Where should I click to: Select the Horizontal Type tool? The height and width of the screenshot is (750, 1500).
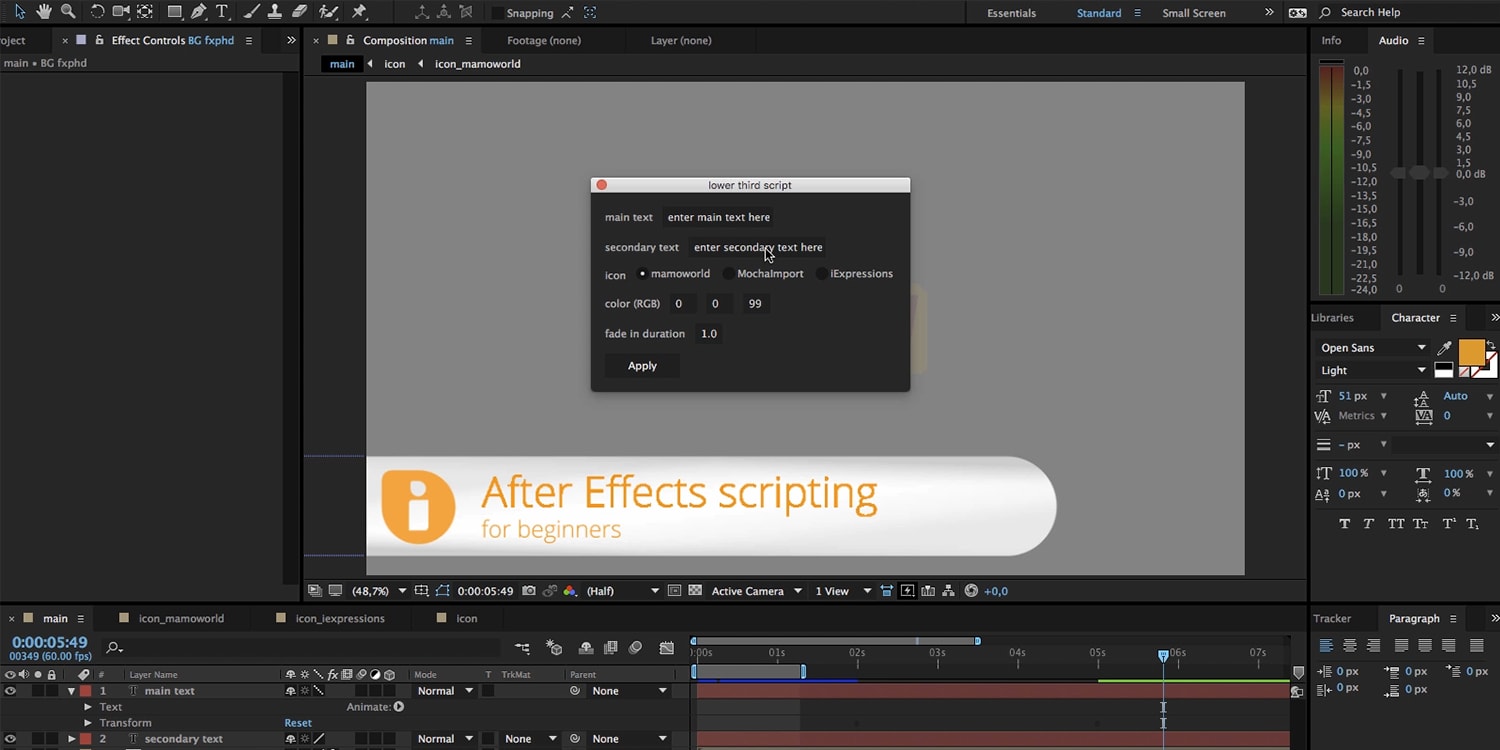click(222, 12)
